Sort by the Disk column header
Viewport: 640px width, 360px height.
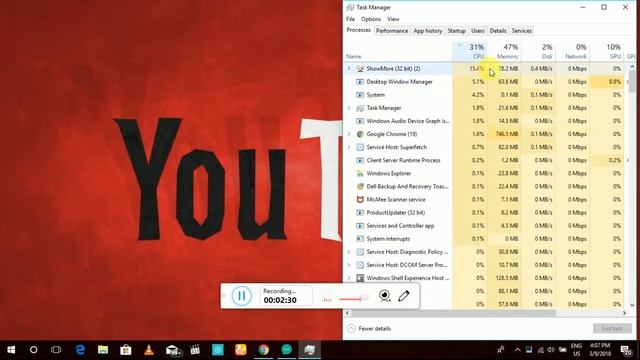pos(538,51)
